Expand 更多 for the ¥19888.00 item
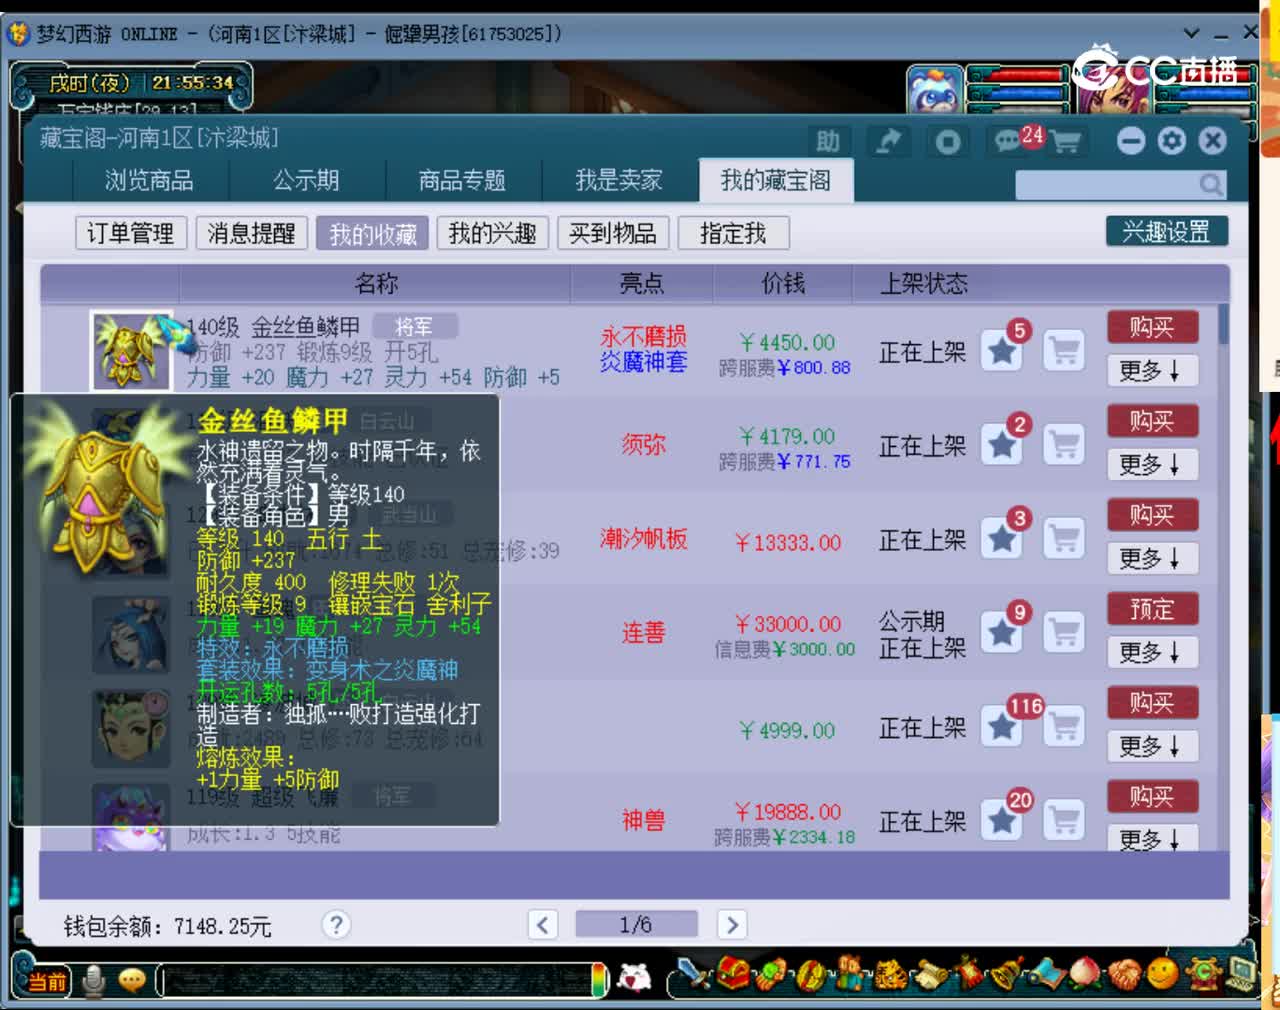1280x1010 pixels. click(1152, 840)
